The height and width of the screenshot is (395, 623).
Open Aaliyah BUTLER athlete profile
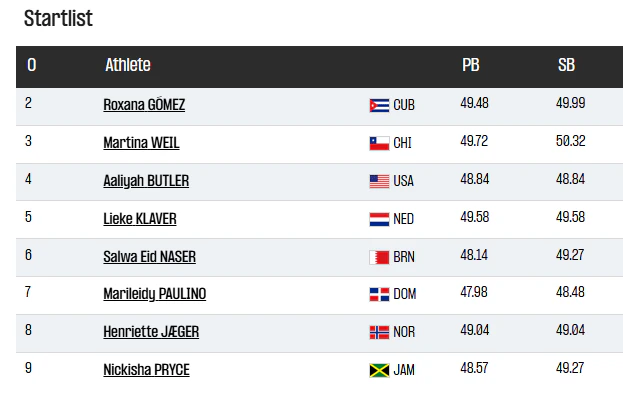pyautogui.click(x=146, y=181)
